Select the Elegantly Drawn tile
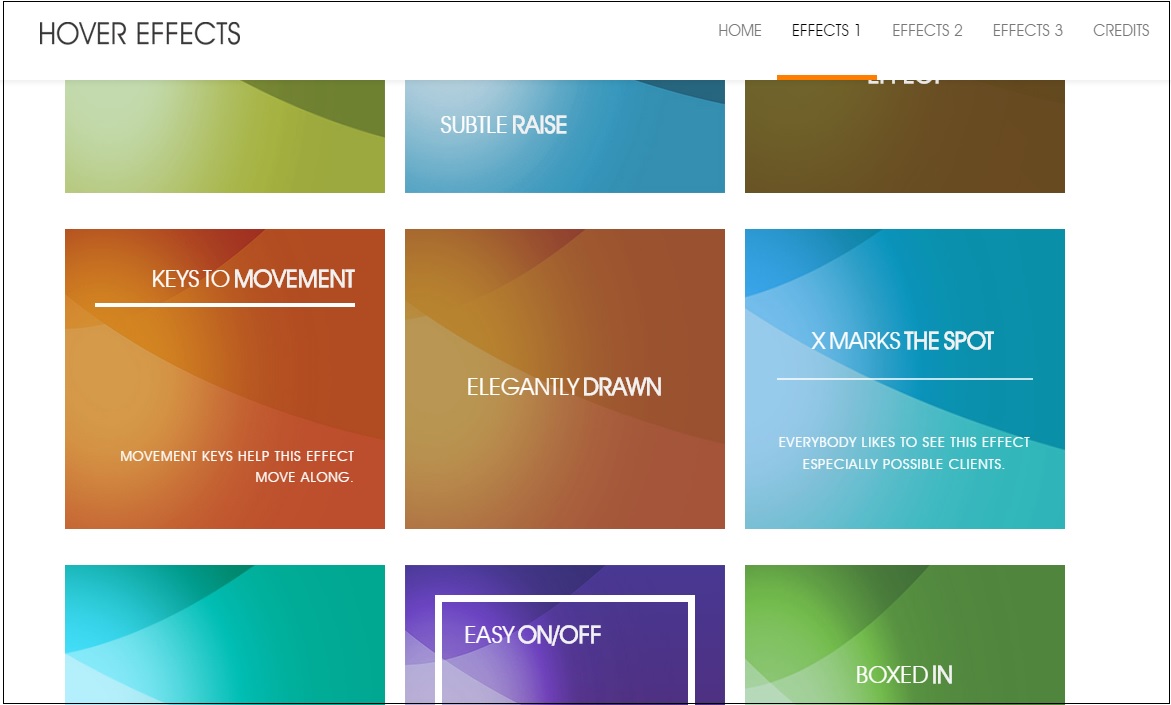The width and height of the screenshot is (1171, 705). [565, 379]
